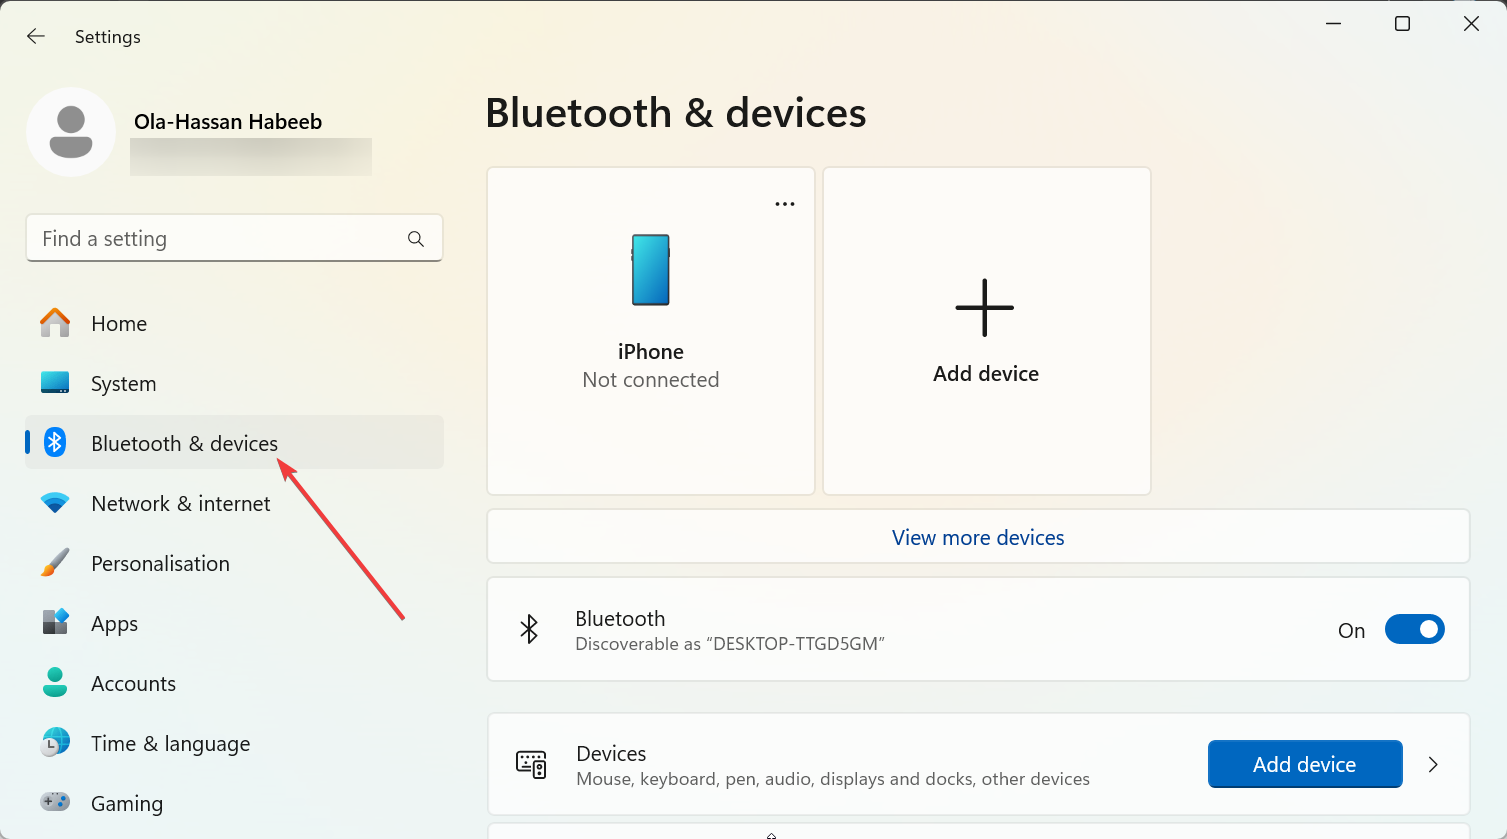Click the iPhone device phone icon
The image size is (1507, 839).
point(650,270)
